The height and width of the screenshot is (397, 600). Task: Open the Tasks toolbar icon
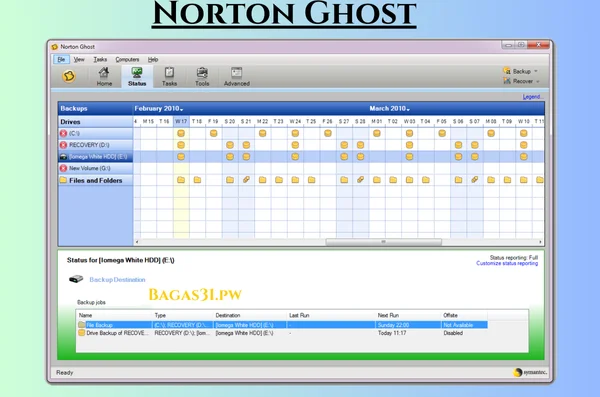tap(169, 76)
